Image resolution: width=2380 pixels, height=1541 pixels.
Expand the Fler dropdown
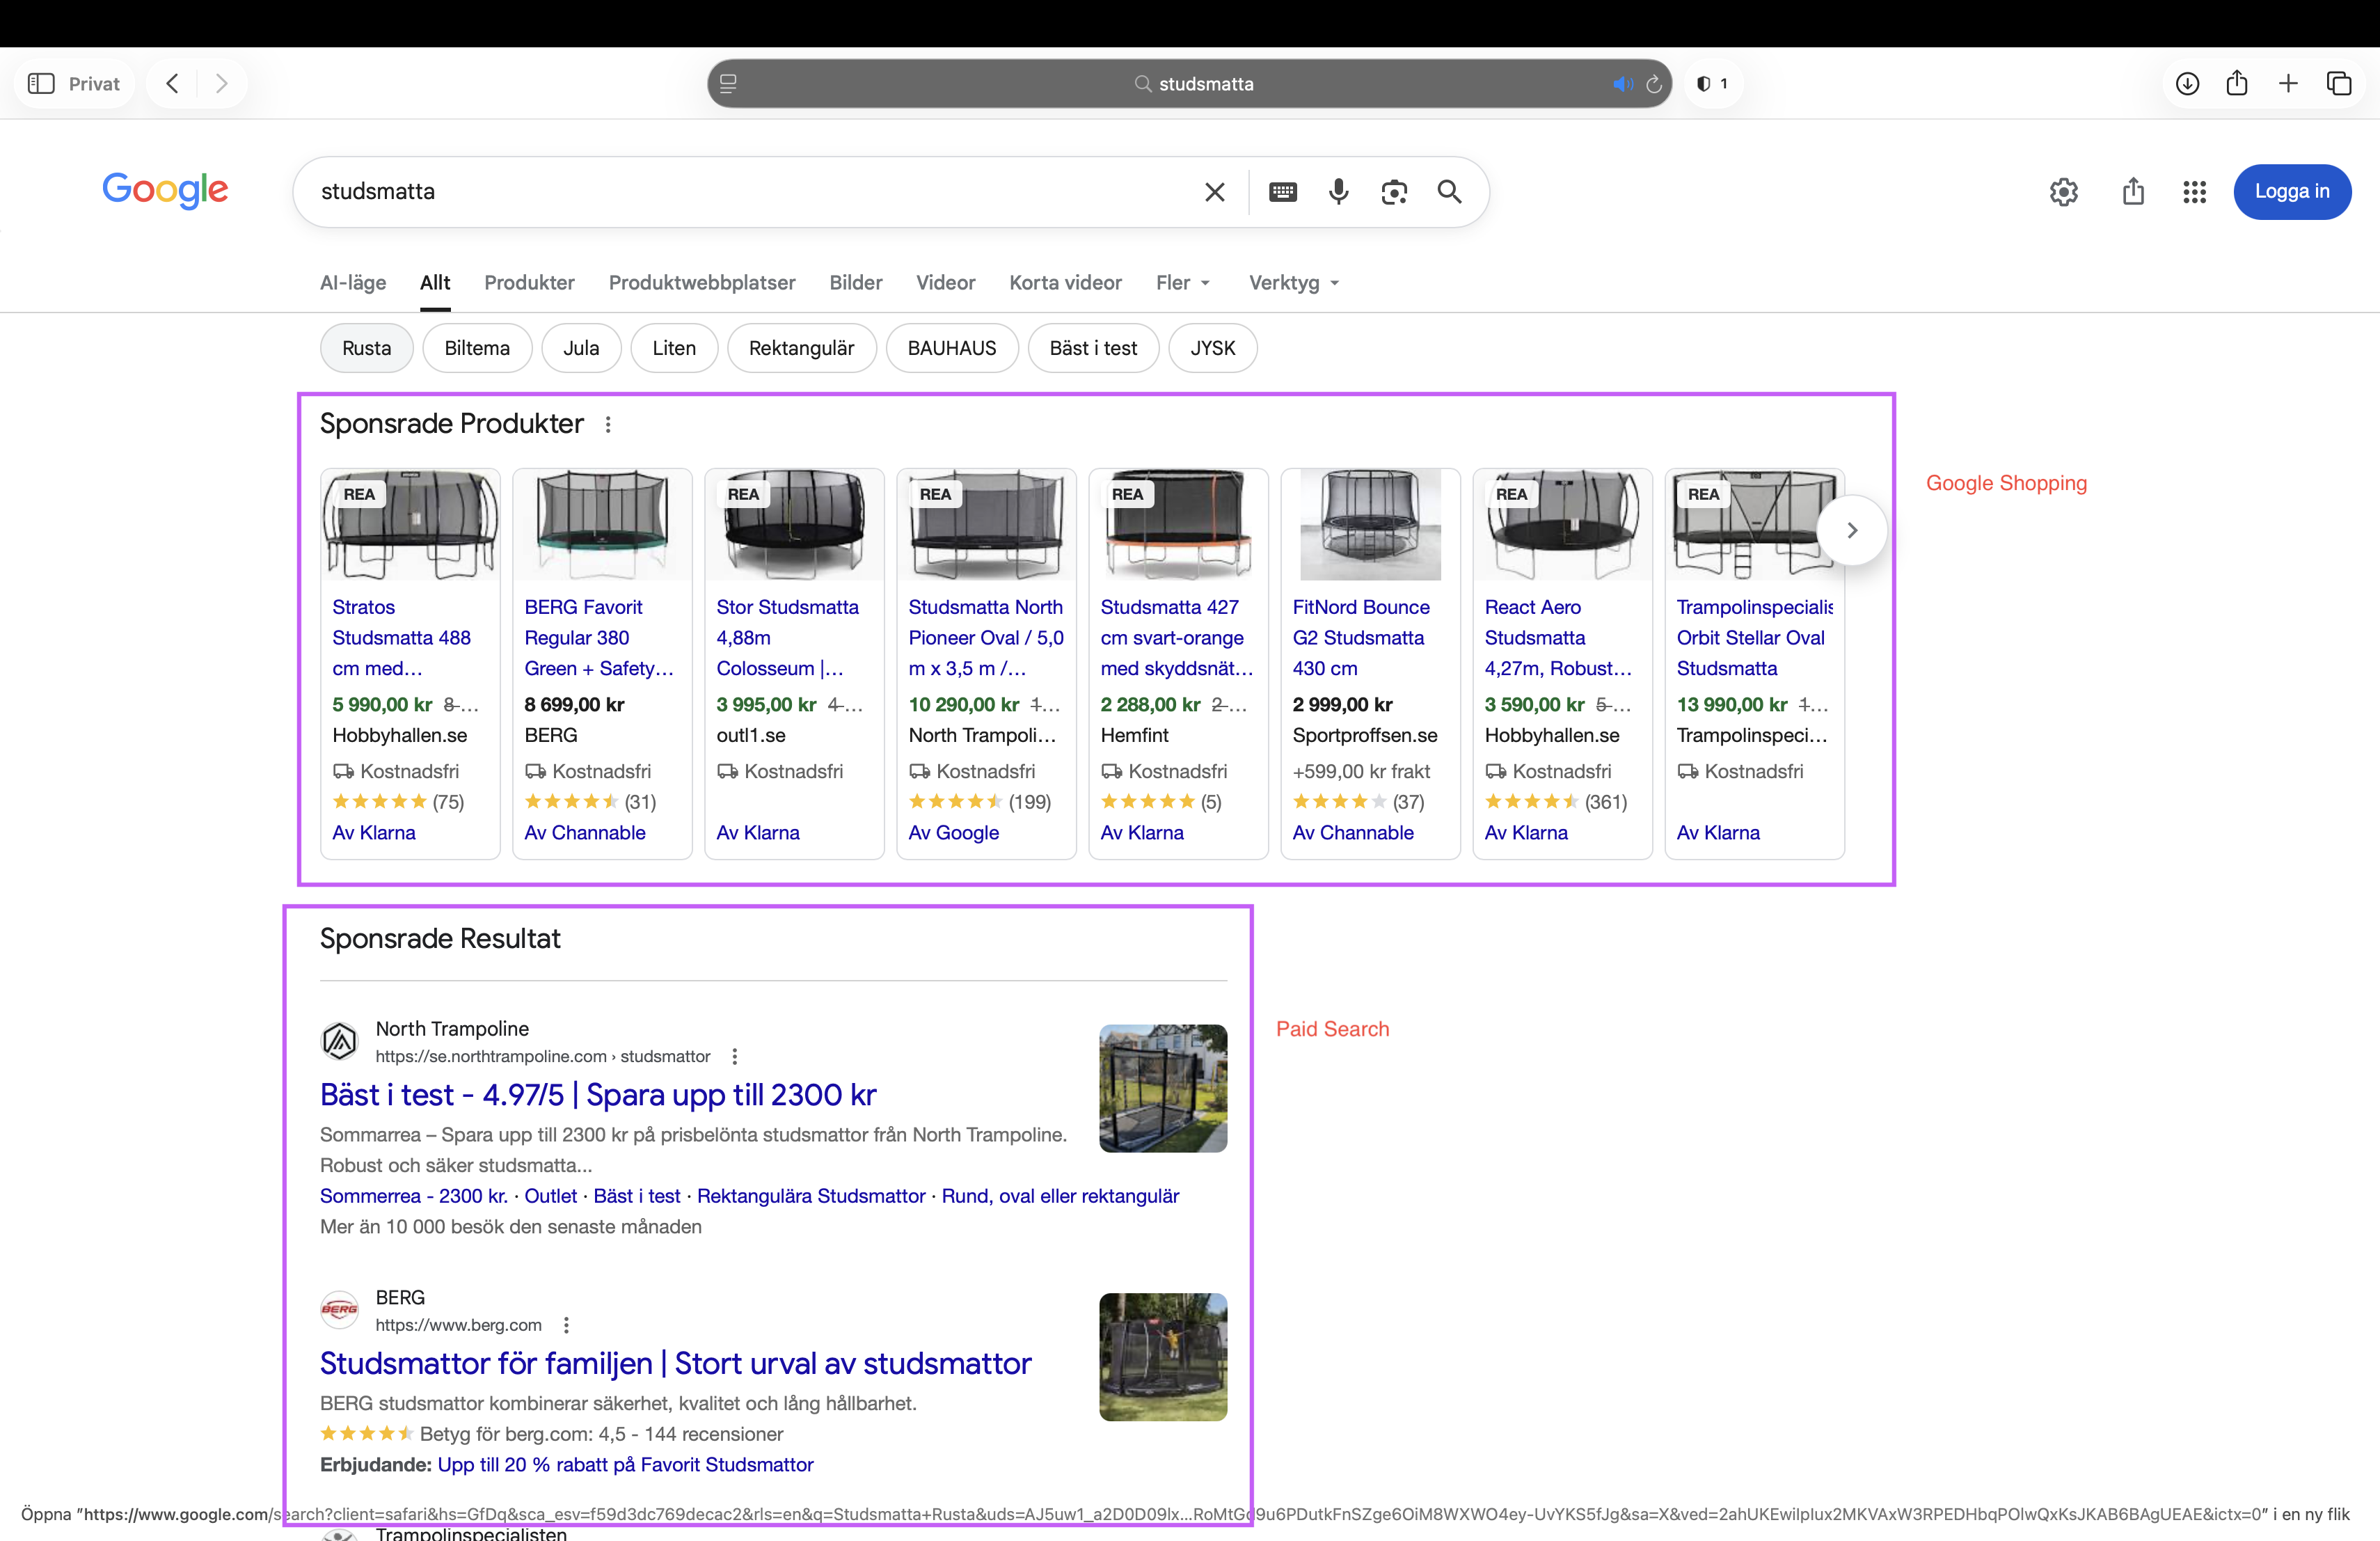coord(1183,283)
